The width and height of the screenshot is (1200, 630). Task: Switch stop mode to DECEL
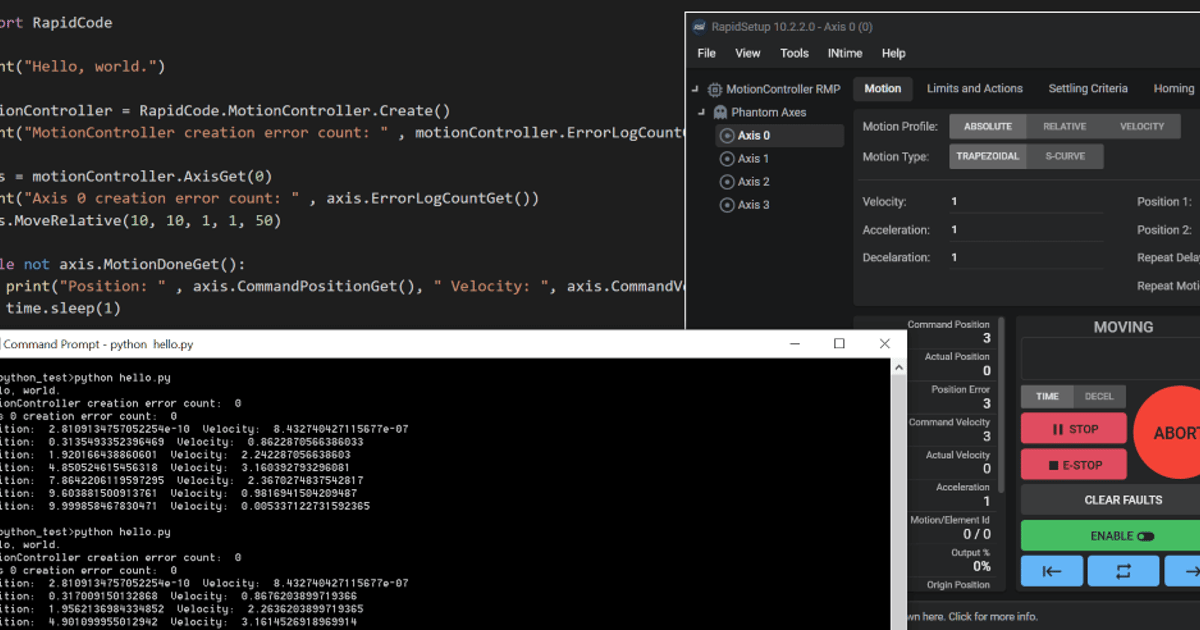click(1100, 396)
